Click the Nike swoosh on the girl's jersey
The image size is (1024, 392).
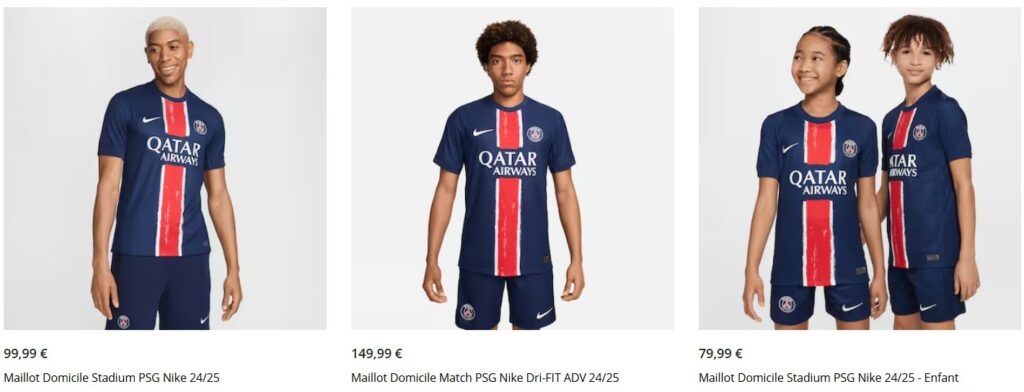790,148
